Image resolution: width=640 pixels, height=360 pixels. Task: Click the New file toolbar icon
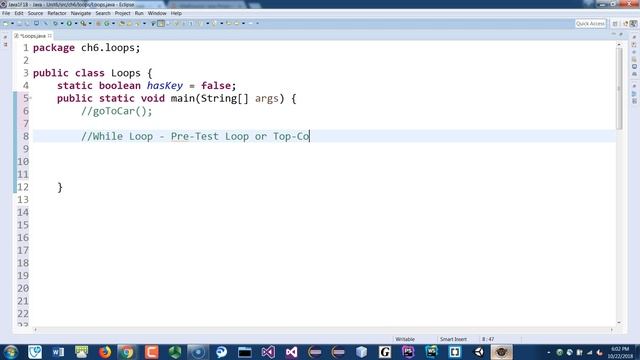[6, 23]
